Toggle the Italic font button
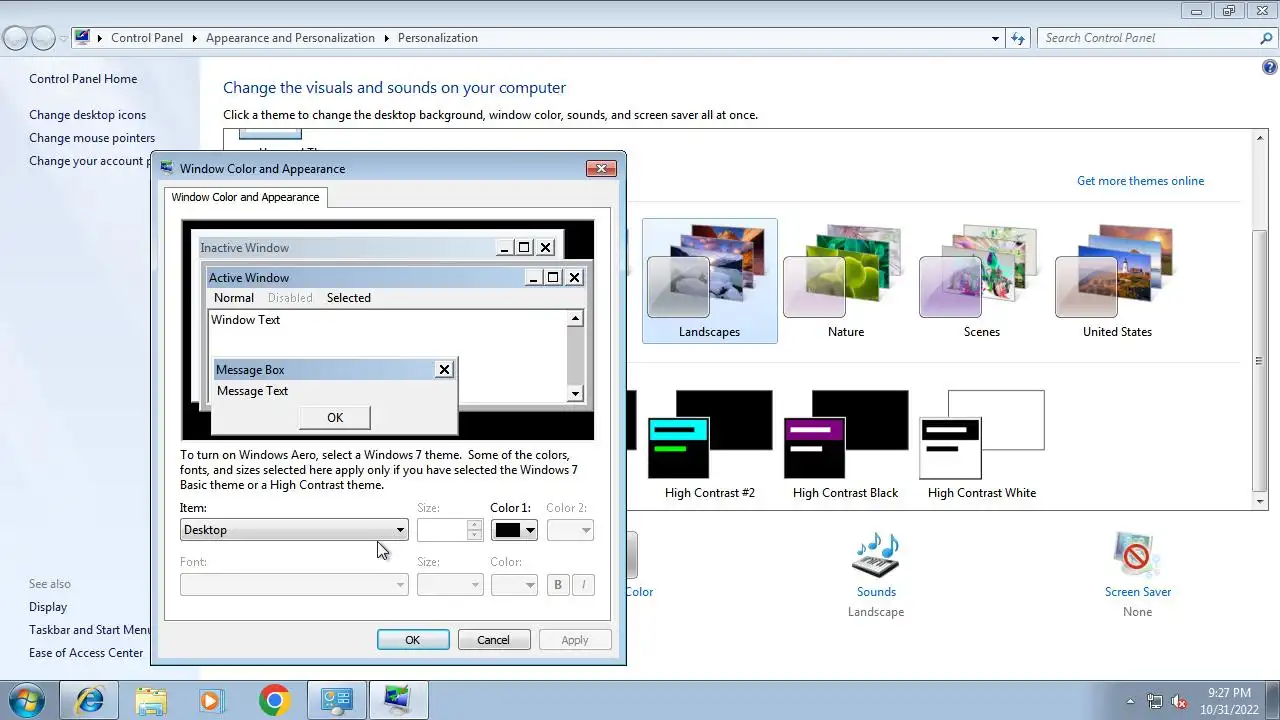This screenshot has height=720, width=1280. 583,584
